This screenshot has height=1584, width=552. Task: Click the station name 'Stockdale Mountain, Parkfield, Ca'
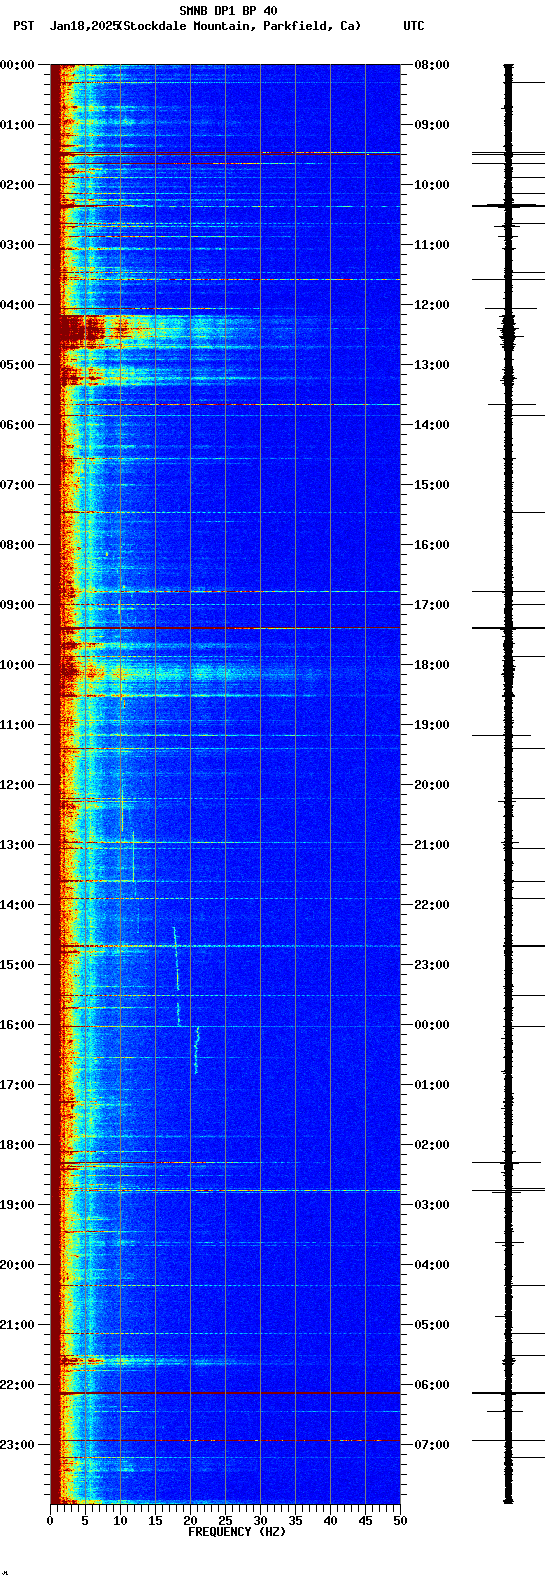[239, 26]
